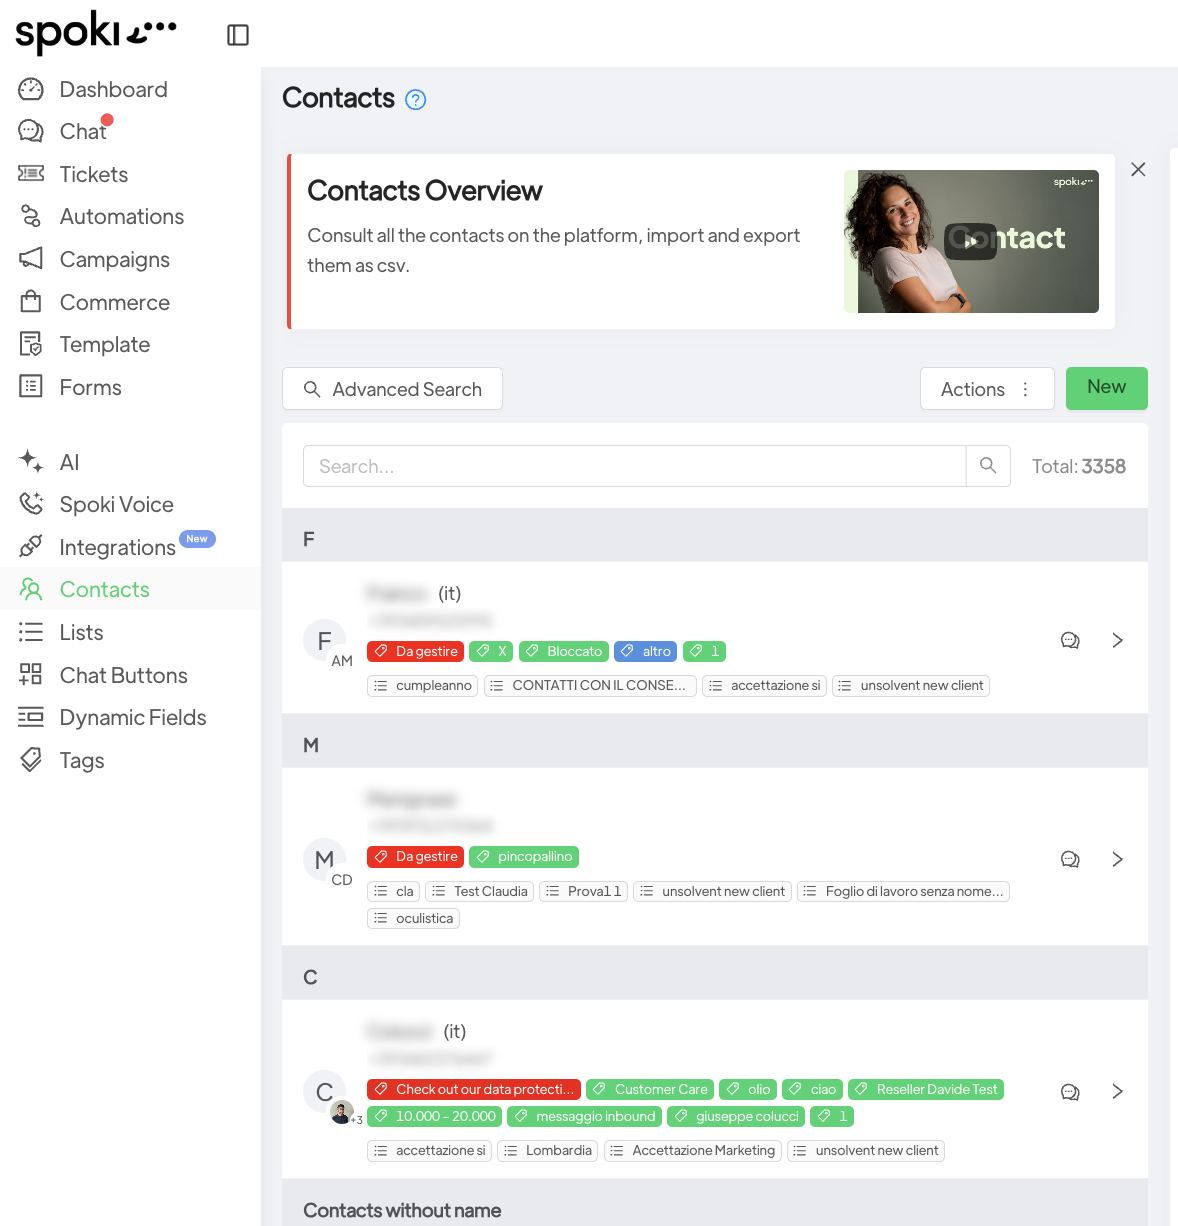Open chat for contact M
1178x1226 pixels.
(x=1070, y=859)
